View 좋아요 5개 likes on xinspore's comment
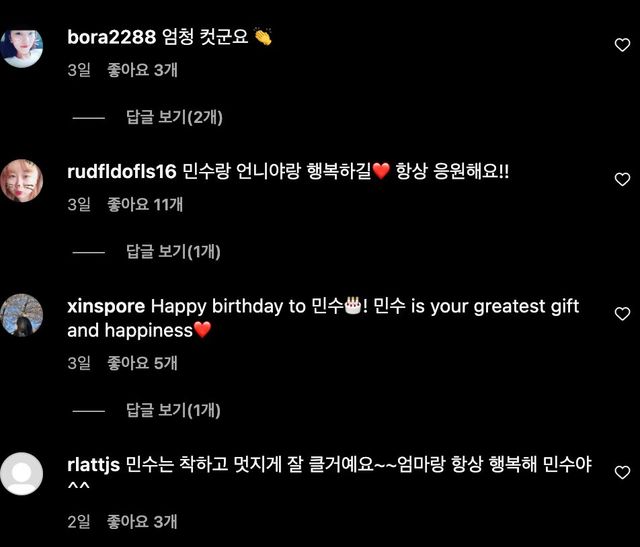Screen dimensions: 640x547 pos(143,363)
